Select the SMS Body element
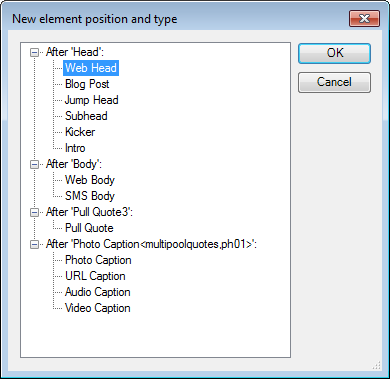Image resolution: width=390 pixels, height=379 pixels. tap(90, 196)
